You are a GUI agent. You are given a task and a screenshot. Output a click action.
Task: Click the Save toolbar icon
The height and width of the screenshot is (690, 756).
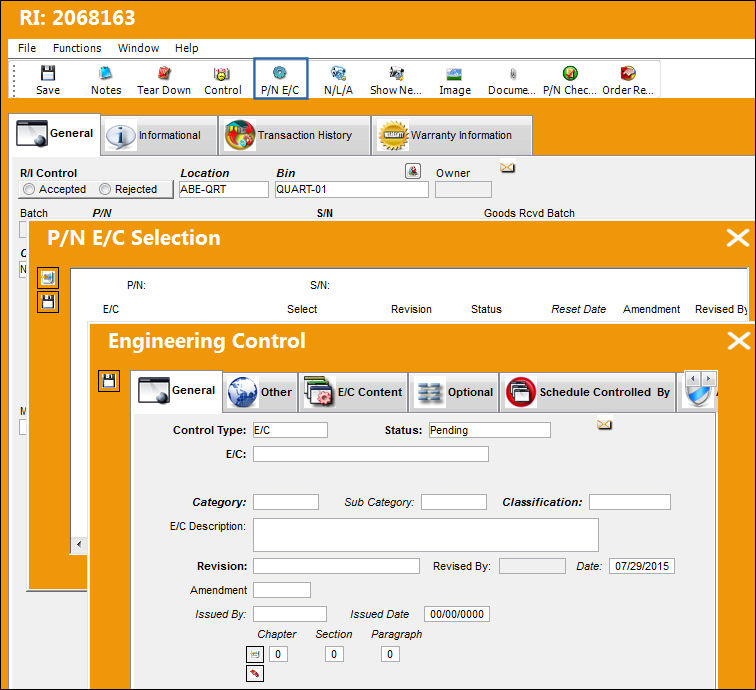pyautogui.click(x=48, y=80)
